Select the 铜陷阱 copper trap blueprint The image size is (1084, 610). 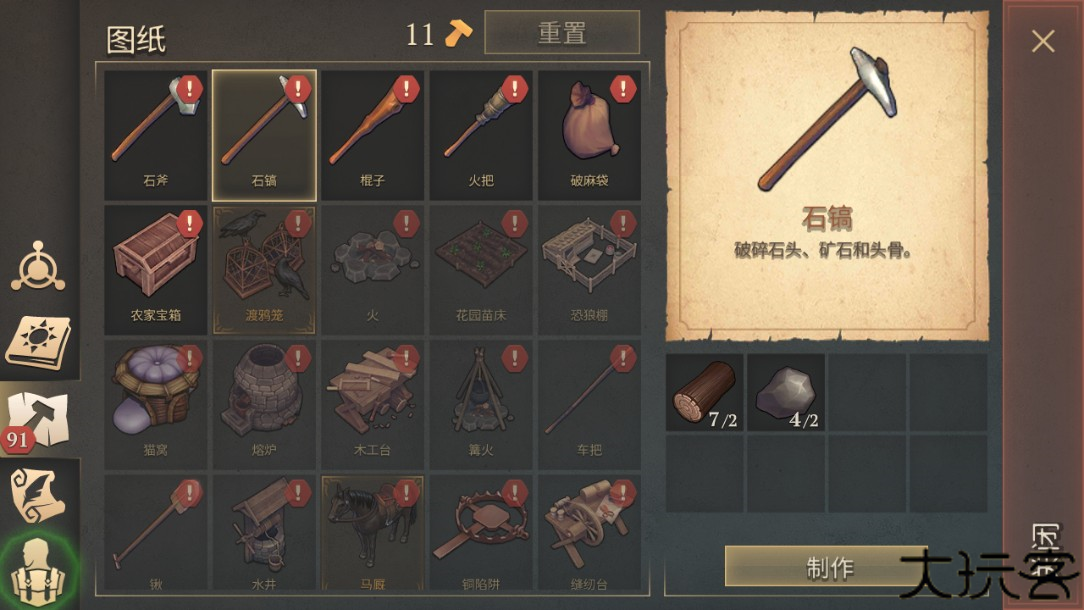click(480, 533)
